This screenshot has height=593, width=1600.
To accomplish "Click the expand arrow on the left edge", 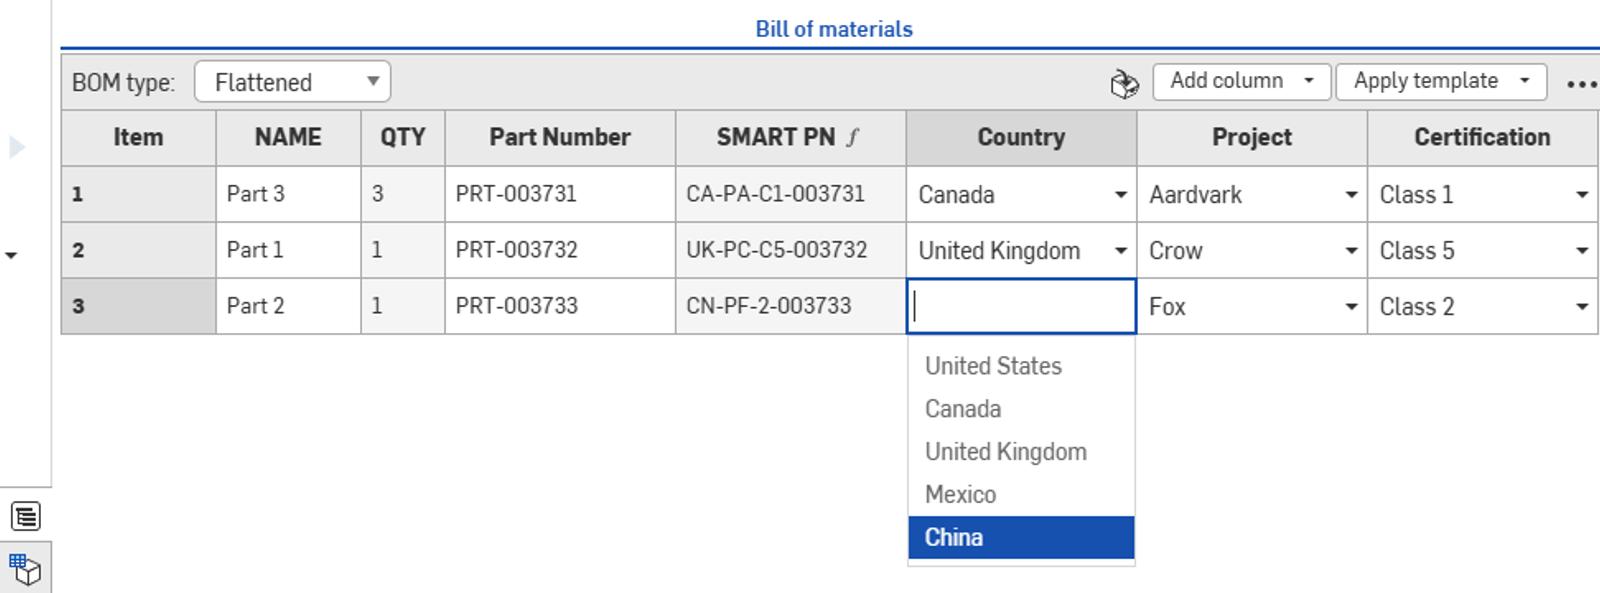I will tap(14, 146).
